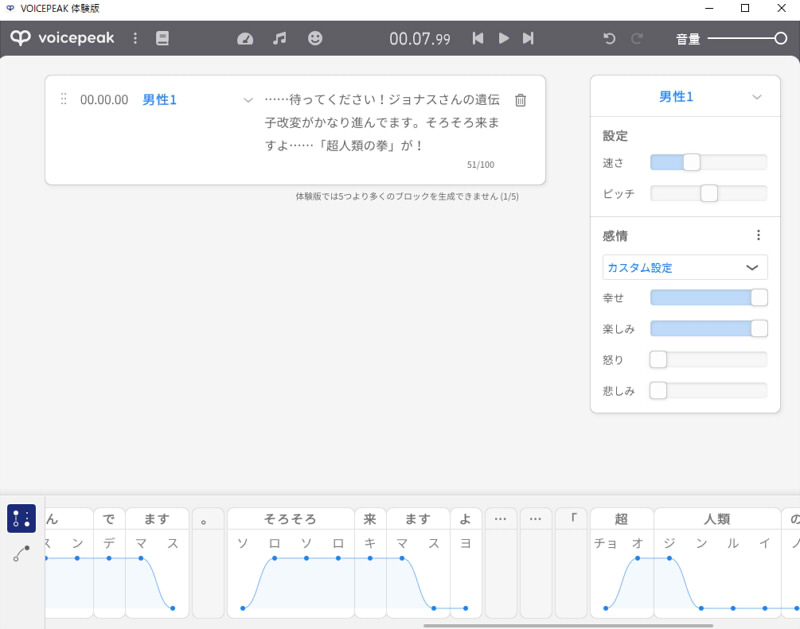Click the music note icon
The height and width of the screenshot is (629, 800).
point(280,38)
